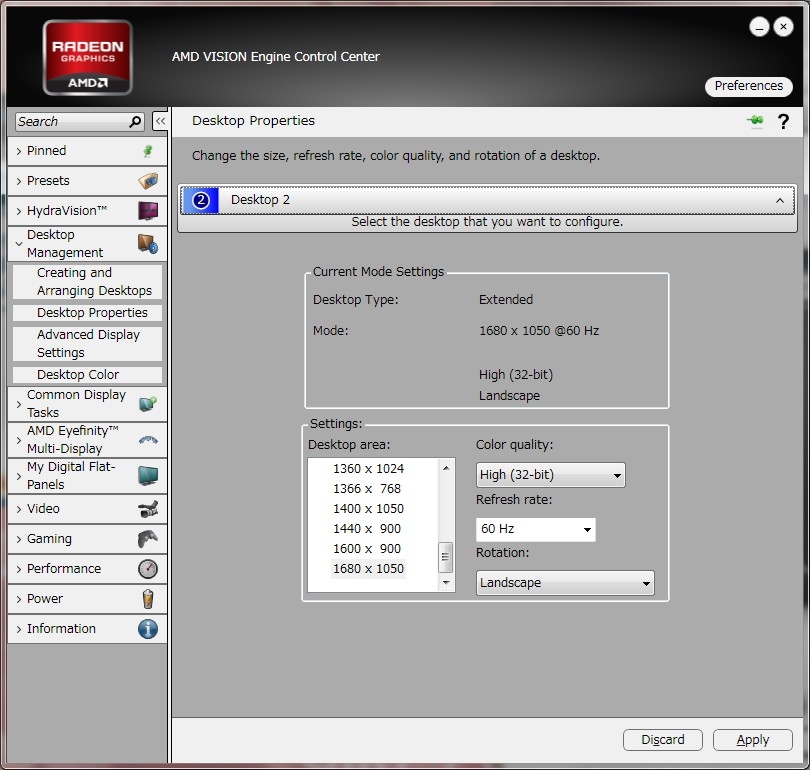Click the green pin icon in the header
810x770 pixels.
click(x=755, y=121)
